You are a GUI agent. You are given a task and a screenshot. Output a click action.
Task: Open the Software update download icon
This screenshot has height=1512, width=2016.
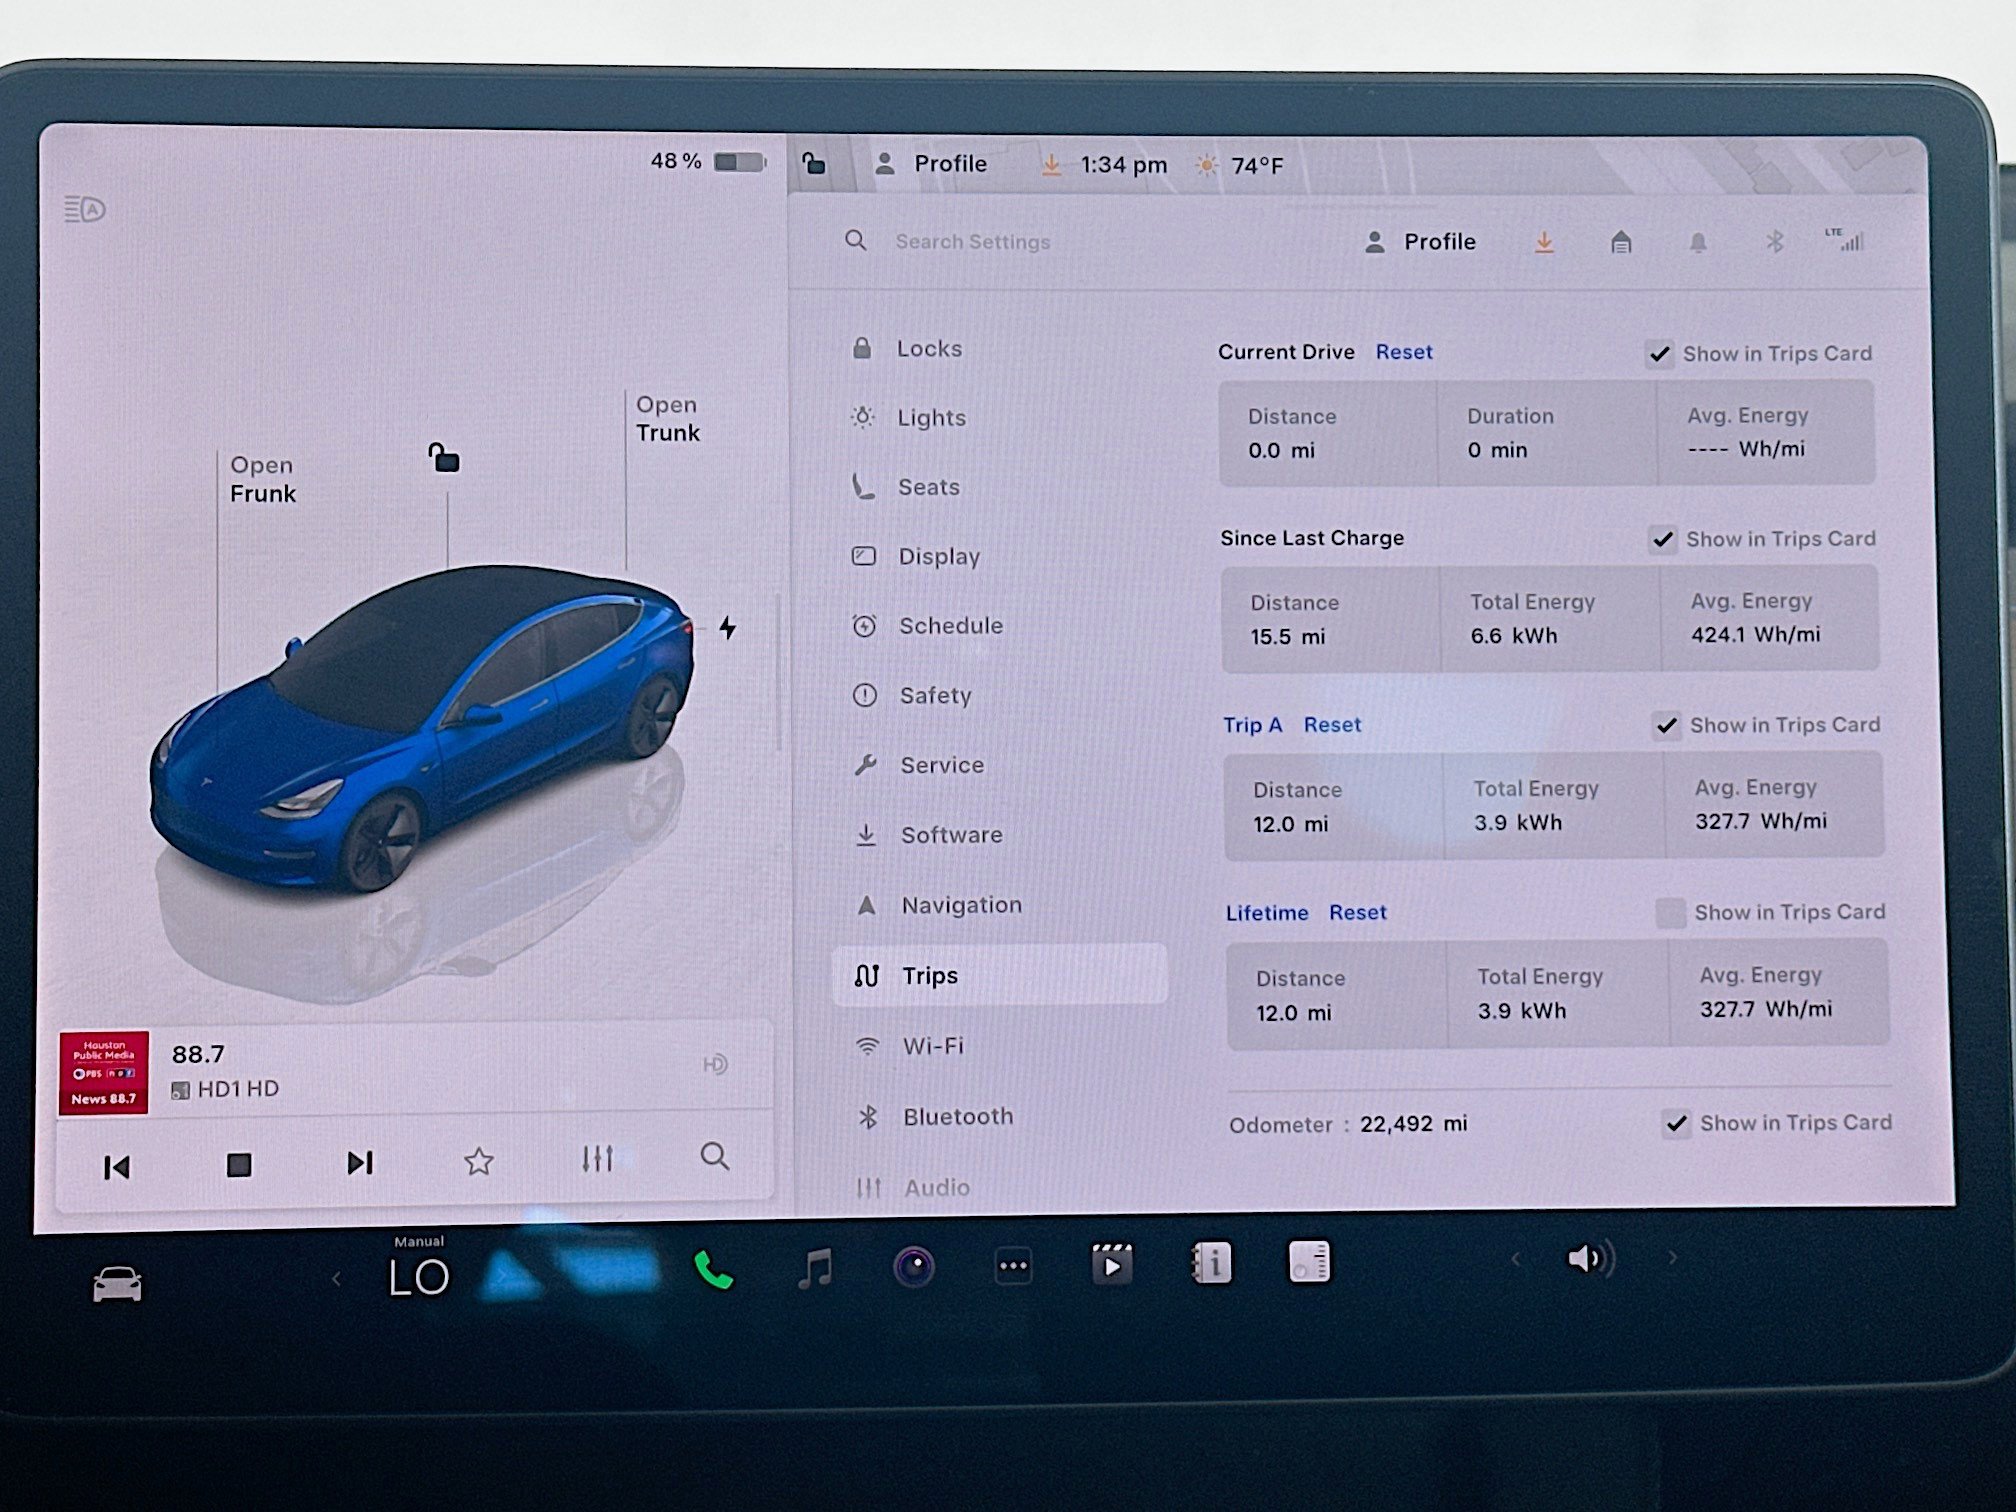1545,242
